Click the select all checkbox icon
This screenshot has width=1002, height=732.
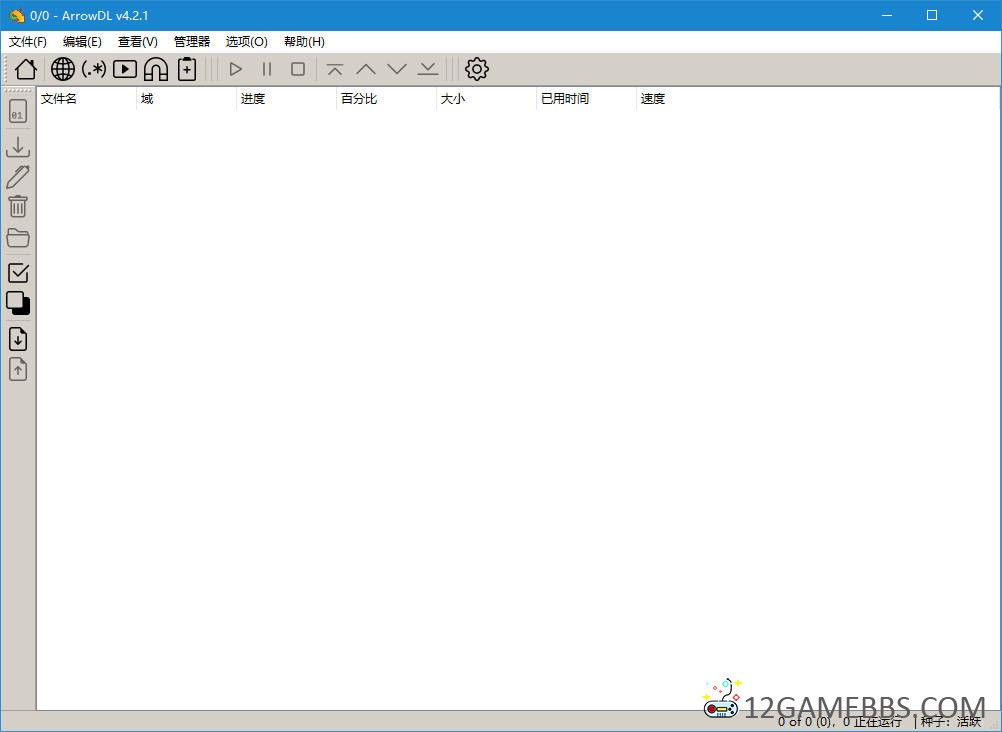click(18, 273)
